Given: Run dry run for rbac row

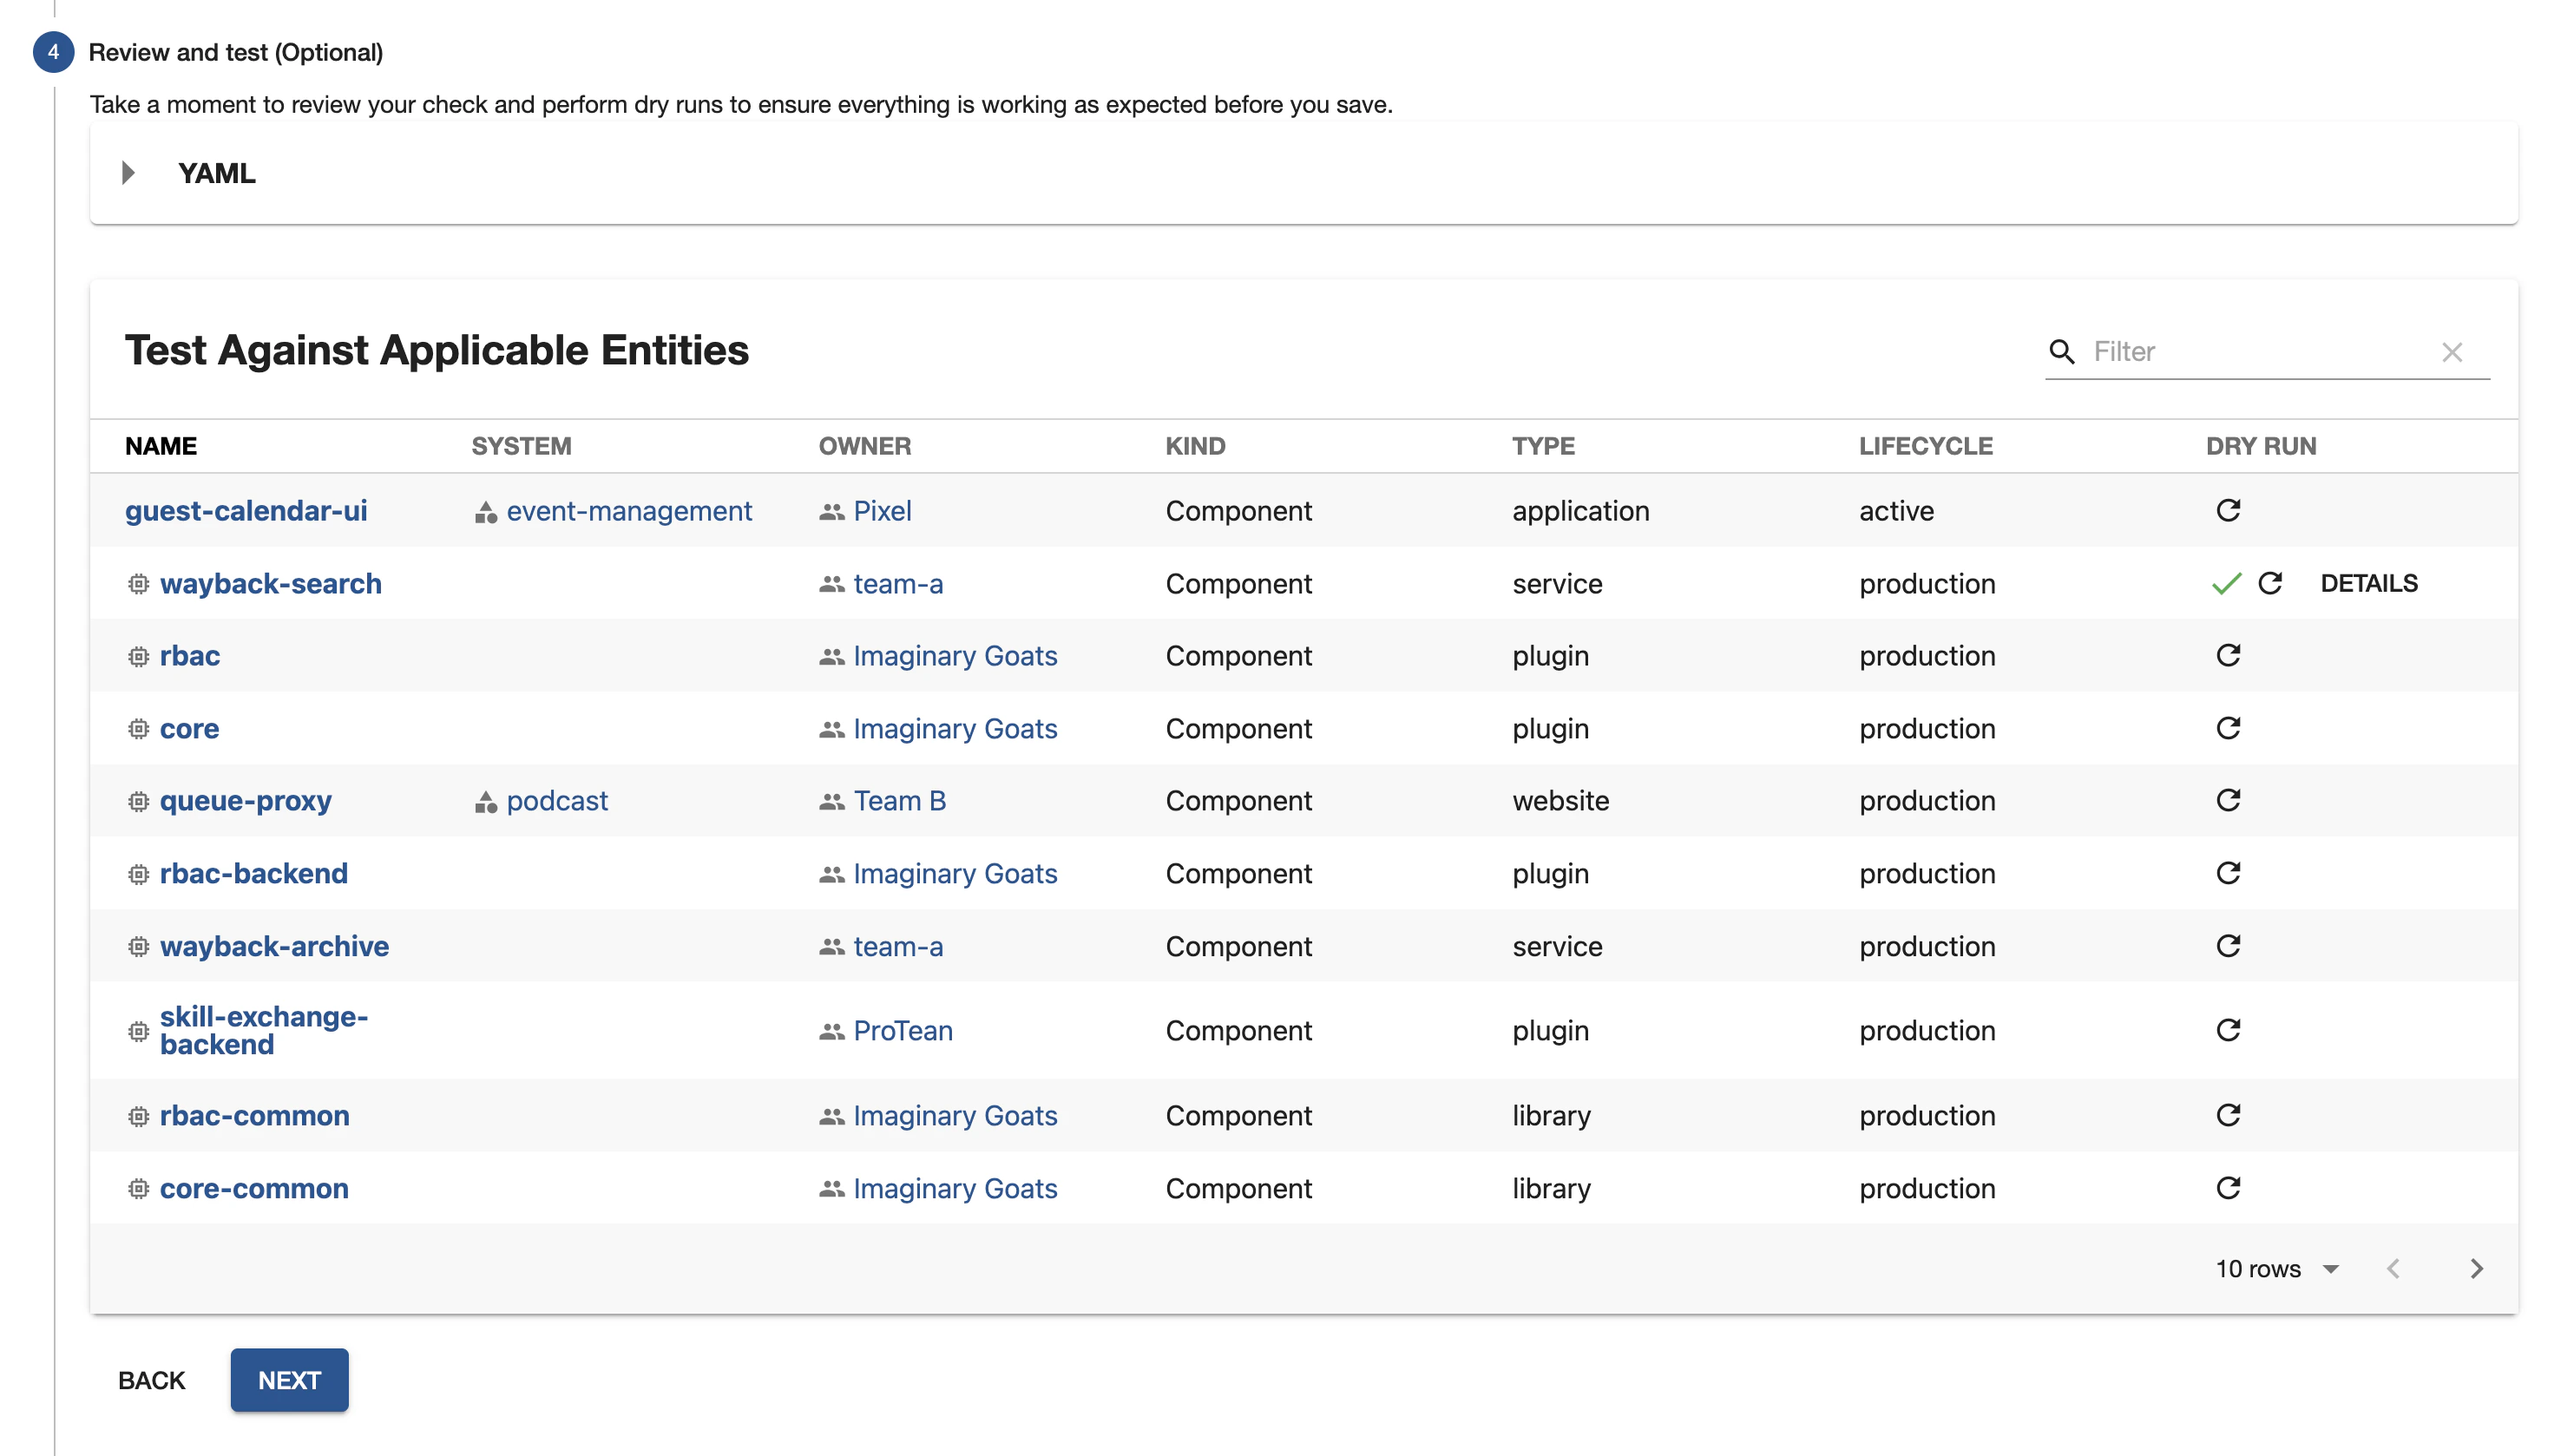Looking at the screenshot, I should pyautogui.click(x=2227, y=655).
